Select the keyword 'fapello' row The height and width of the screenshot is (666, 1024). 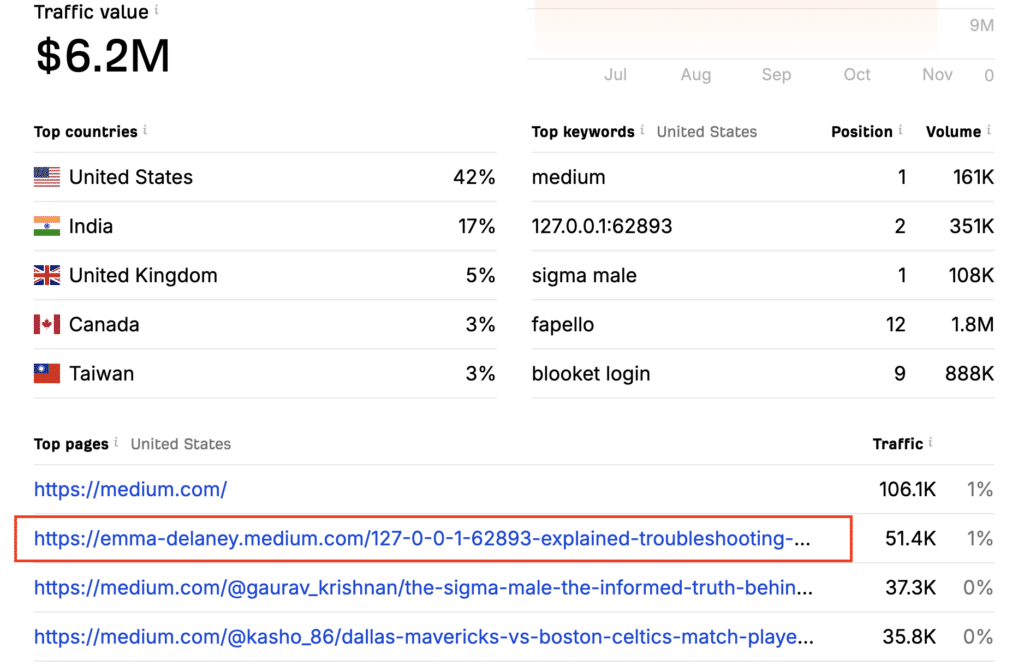click(763, 325)
